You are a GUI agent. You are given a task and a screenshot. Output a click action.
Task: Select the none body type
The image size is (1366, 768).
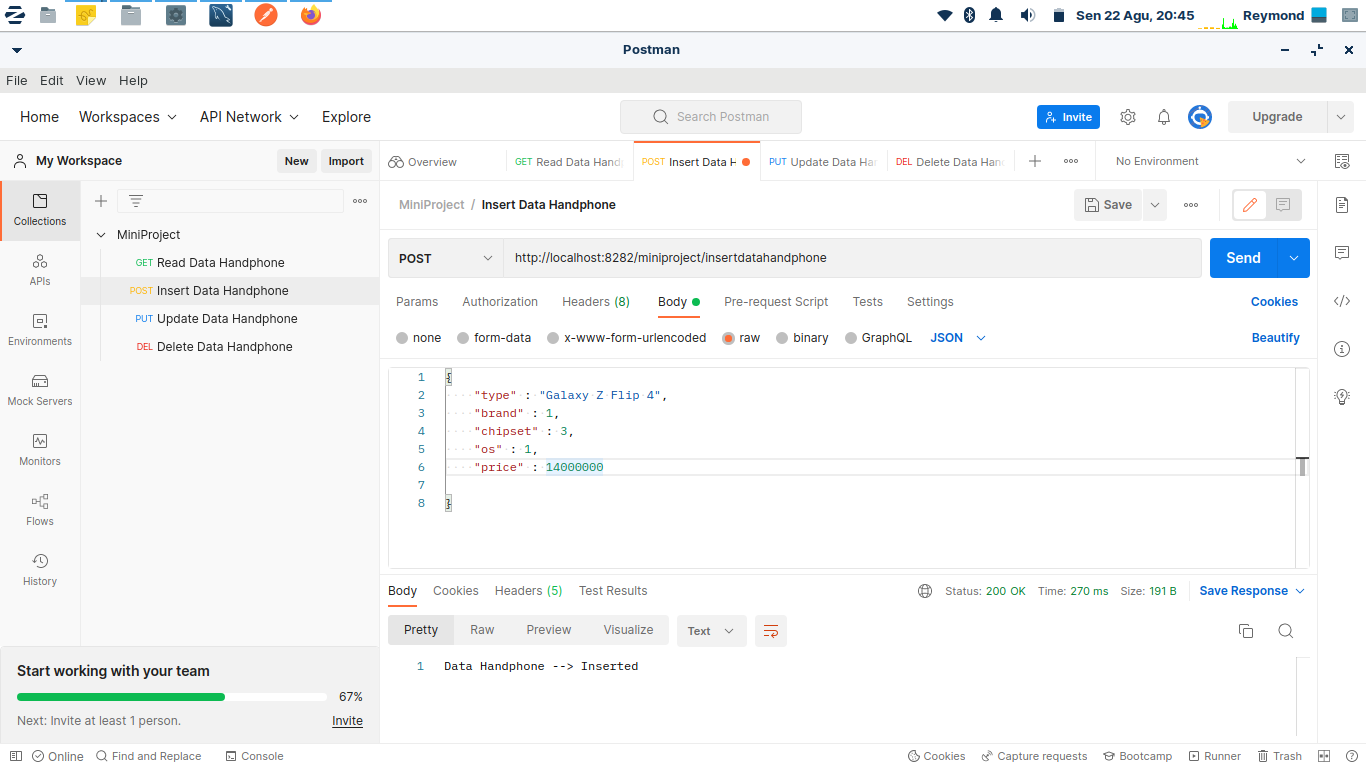pyautogui.click(x=419, y=338)
